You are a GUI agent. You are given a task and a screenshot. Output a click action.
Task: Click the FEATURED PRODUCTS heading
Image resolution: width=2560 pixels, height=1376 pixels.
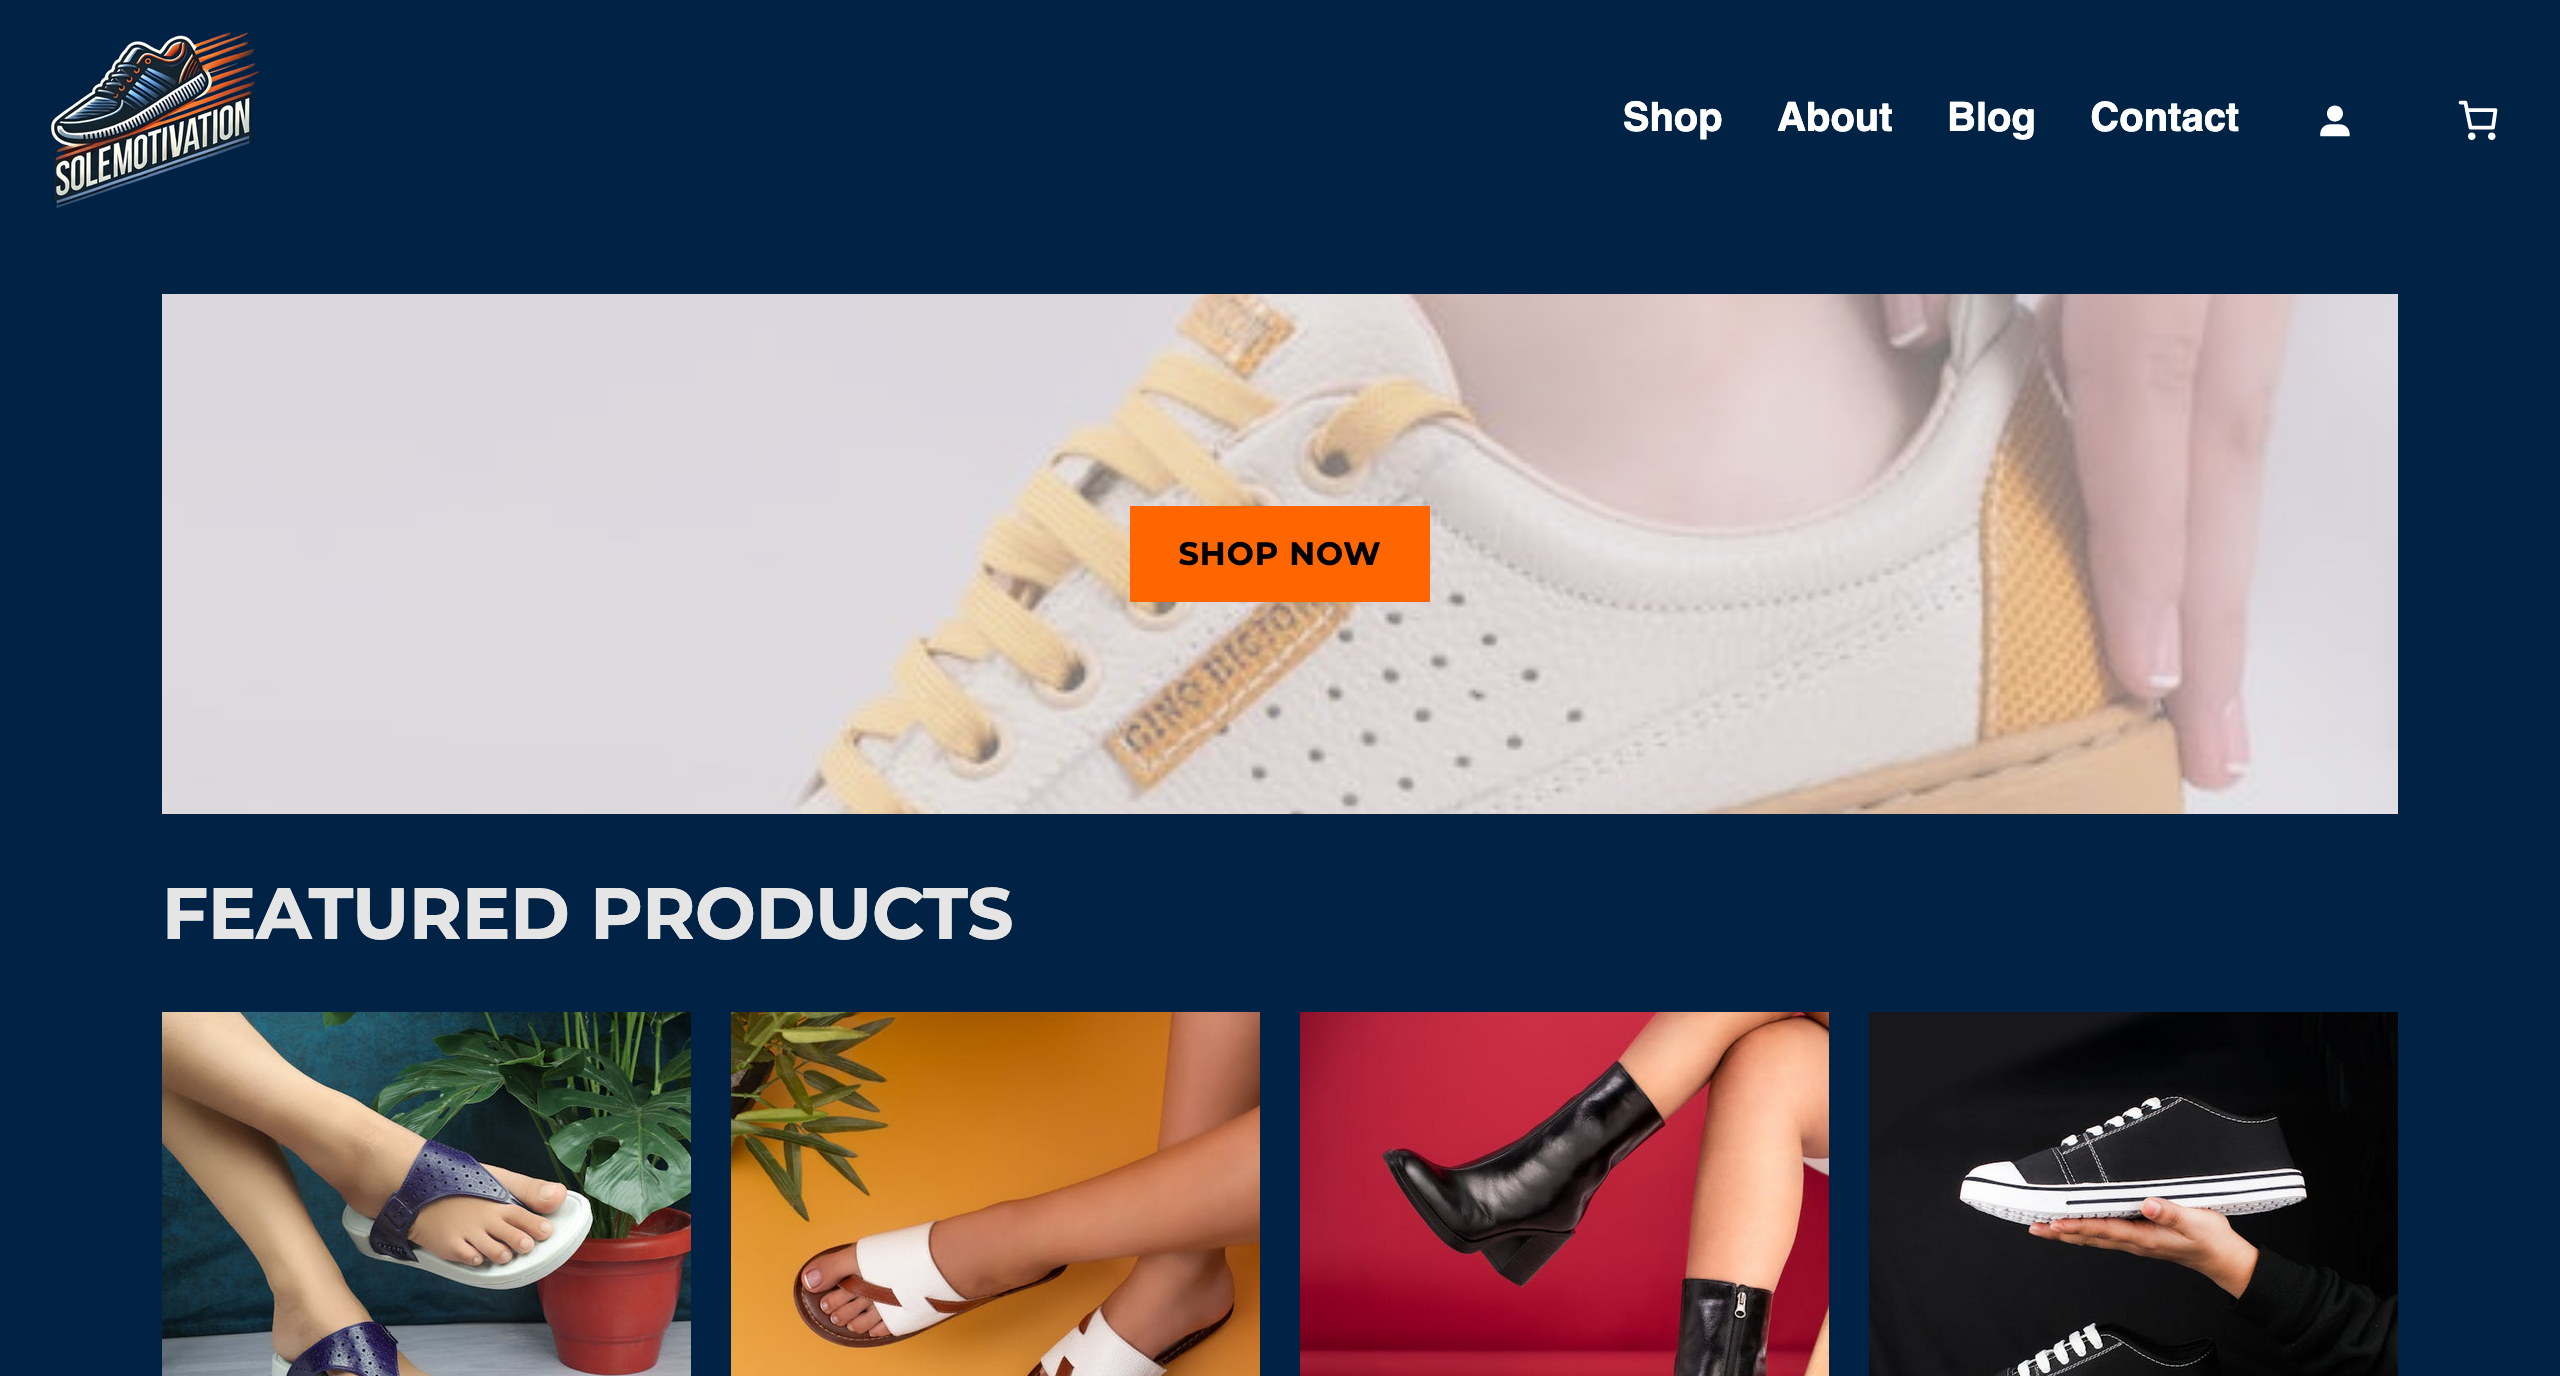coord(588,913)
